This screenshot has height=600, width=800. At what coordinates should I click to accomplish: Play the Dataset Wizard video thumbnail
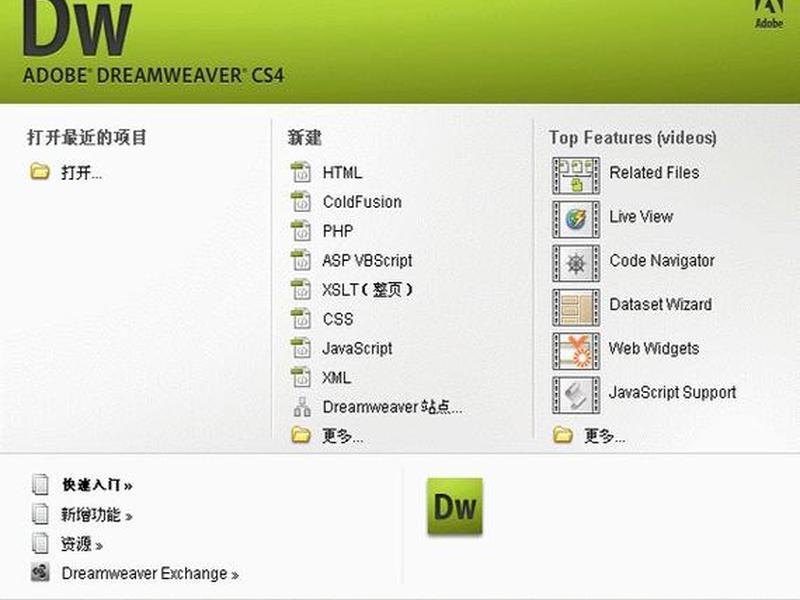(576, 308)
